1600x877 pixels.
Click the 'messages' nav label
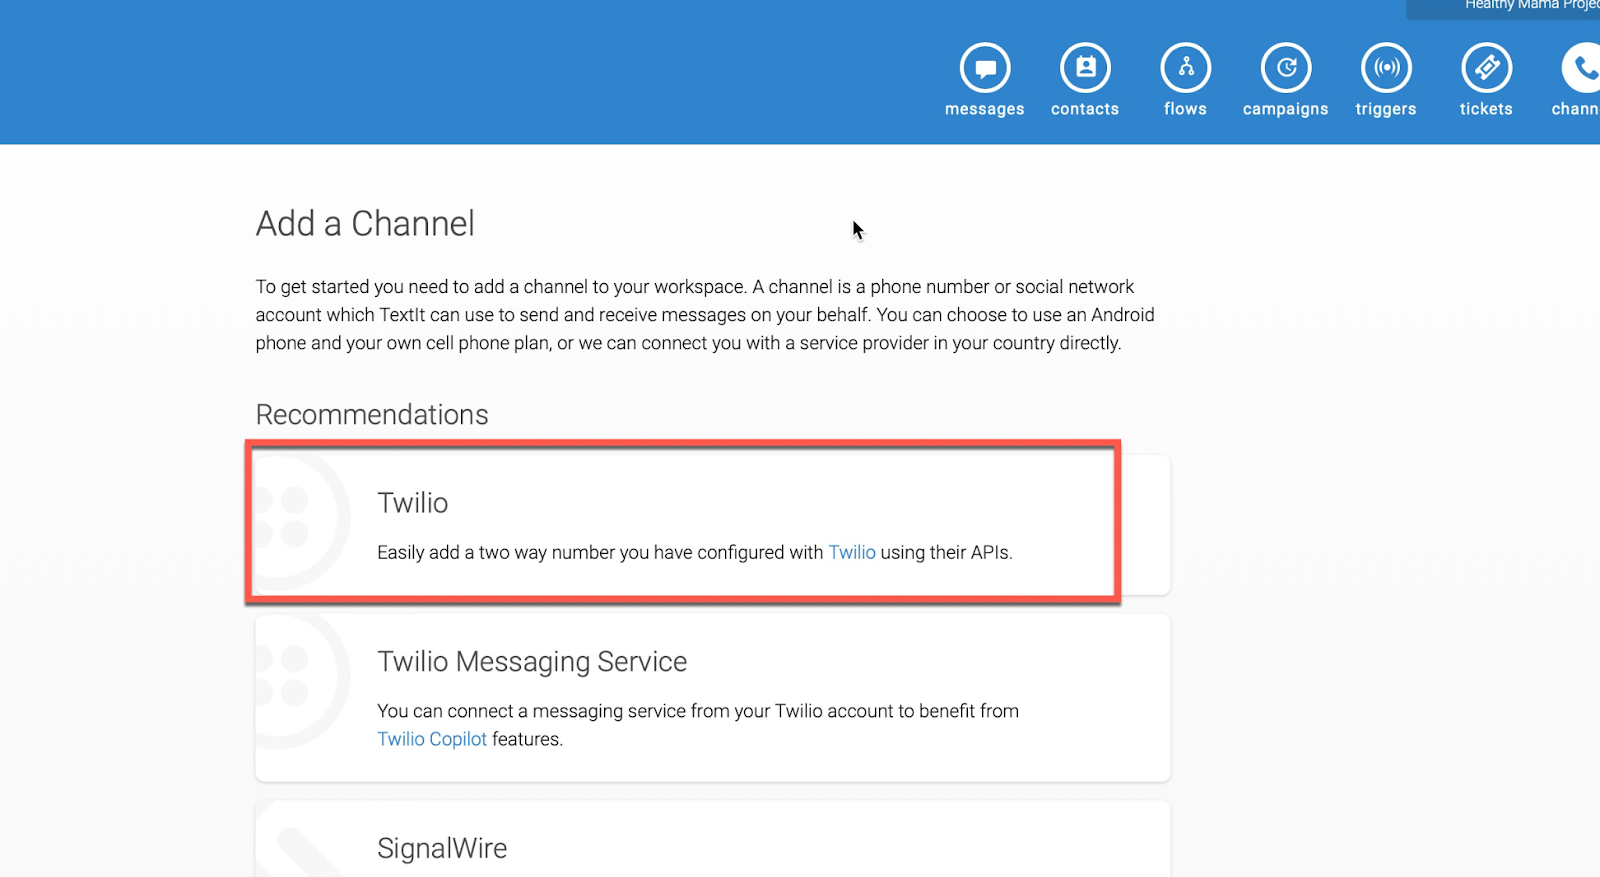(x=985, y=109)
